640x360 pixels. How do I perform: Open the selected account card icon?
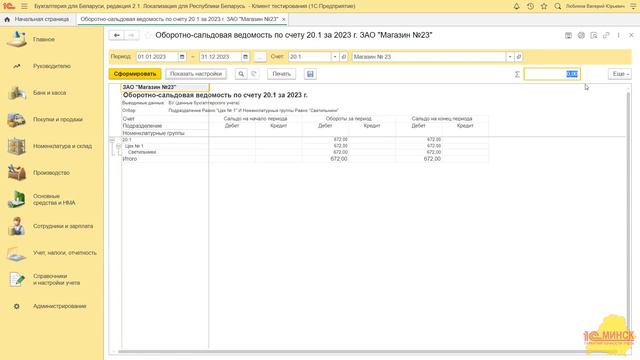344,57
